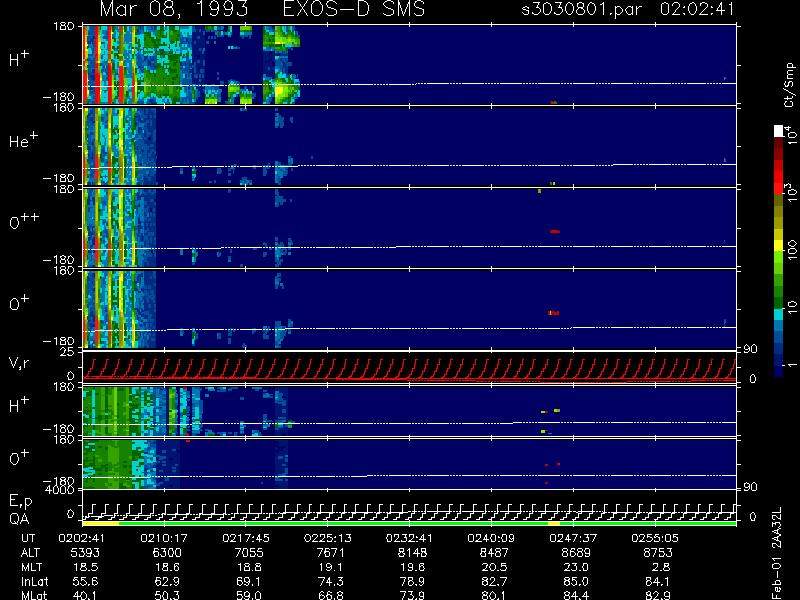The width and height of the screenshot is (800, 600).
Task: Click InLat value "62.9"
Action: point(167,582)
